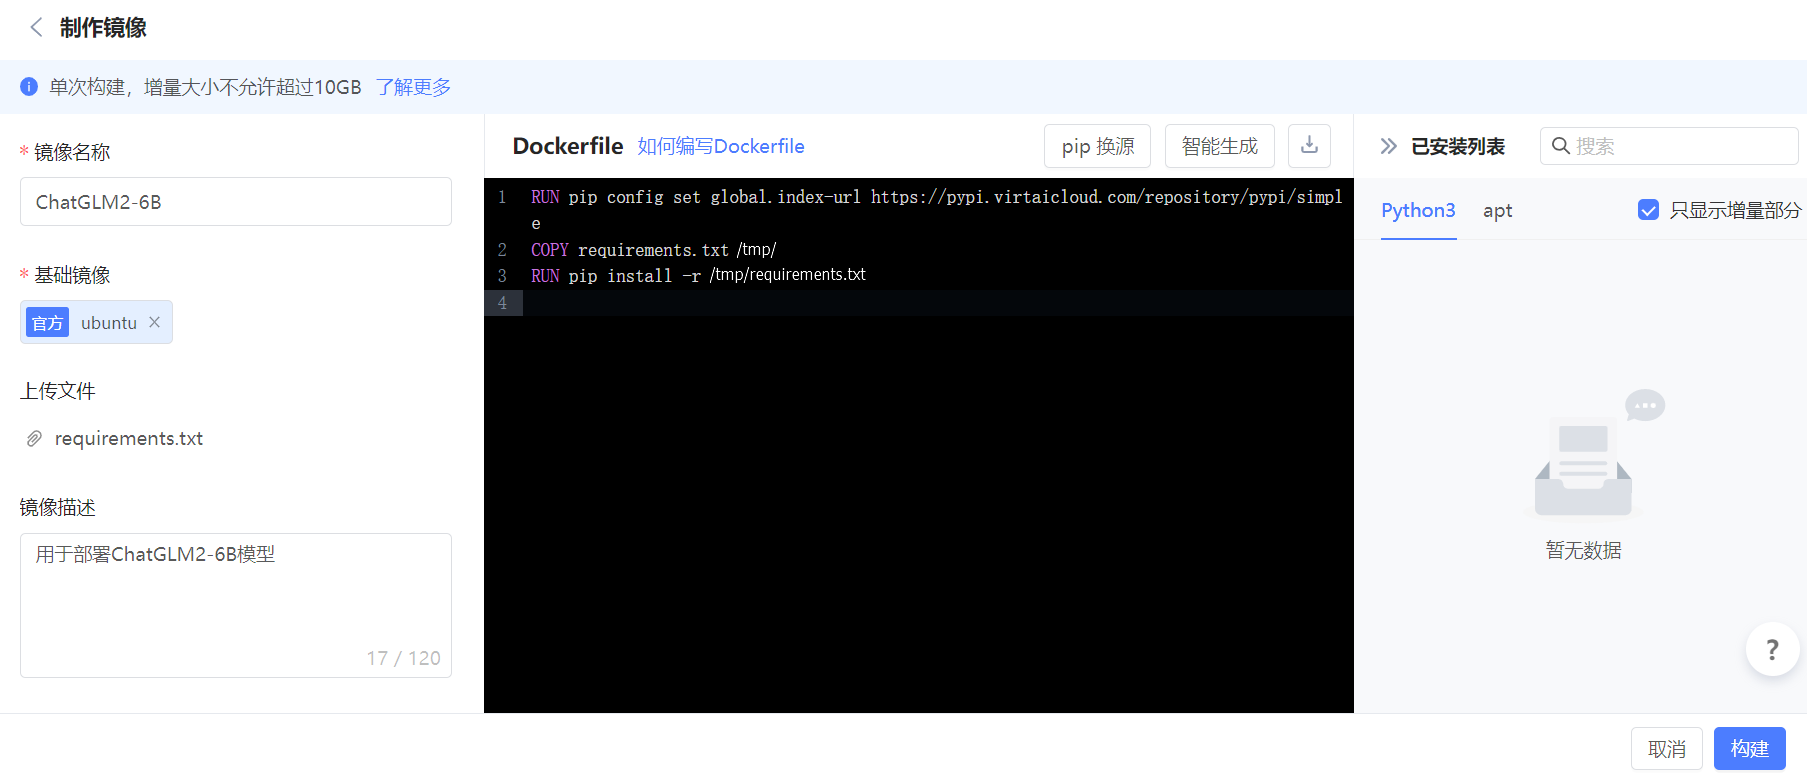Toggle the 只显示增量部分 checkbox
The image size is (1807, 777).
(x=1648, y=210)
